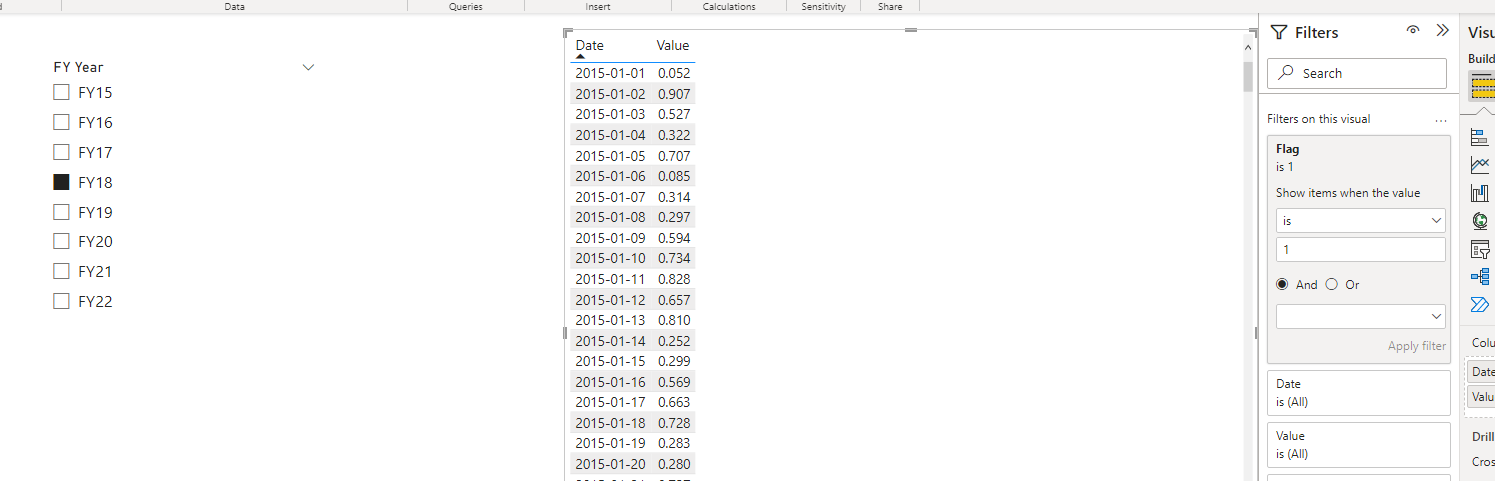Viewport: 1495px width, 481px height.
Task: Open more options for Filters on this visual
Action: pyautogui.click(x=1440, y=120)
